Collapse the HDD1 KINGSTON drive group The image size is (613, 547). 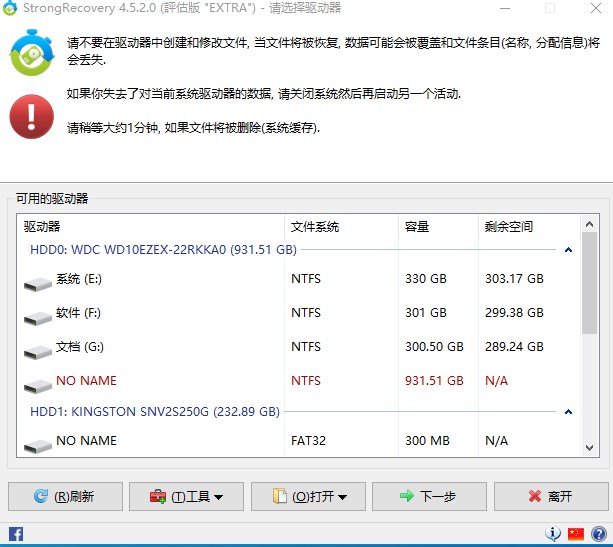click(x=569, y=412)
